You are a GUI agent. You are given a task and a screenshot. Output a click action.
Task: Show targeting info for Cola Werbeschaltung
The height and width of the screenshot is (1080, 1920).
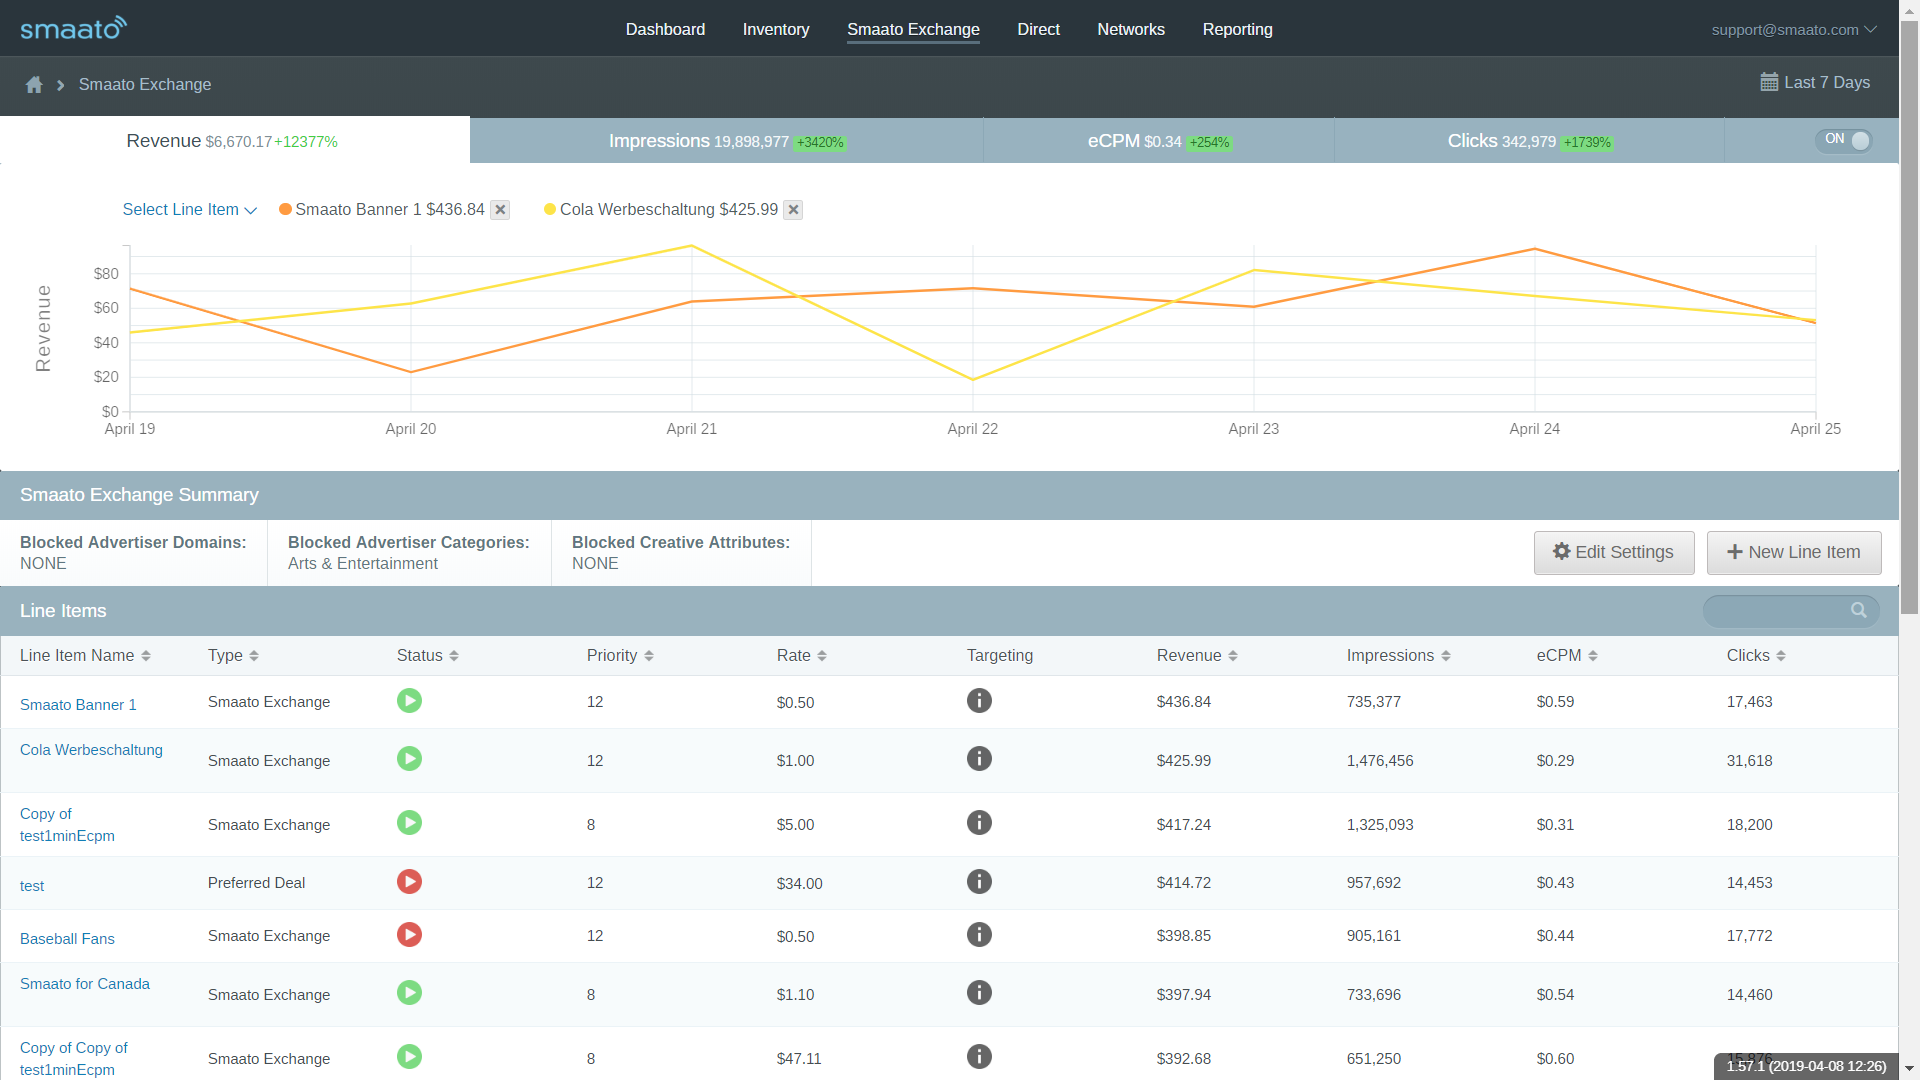(979, 759)
